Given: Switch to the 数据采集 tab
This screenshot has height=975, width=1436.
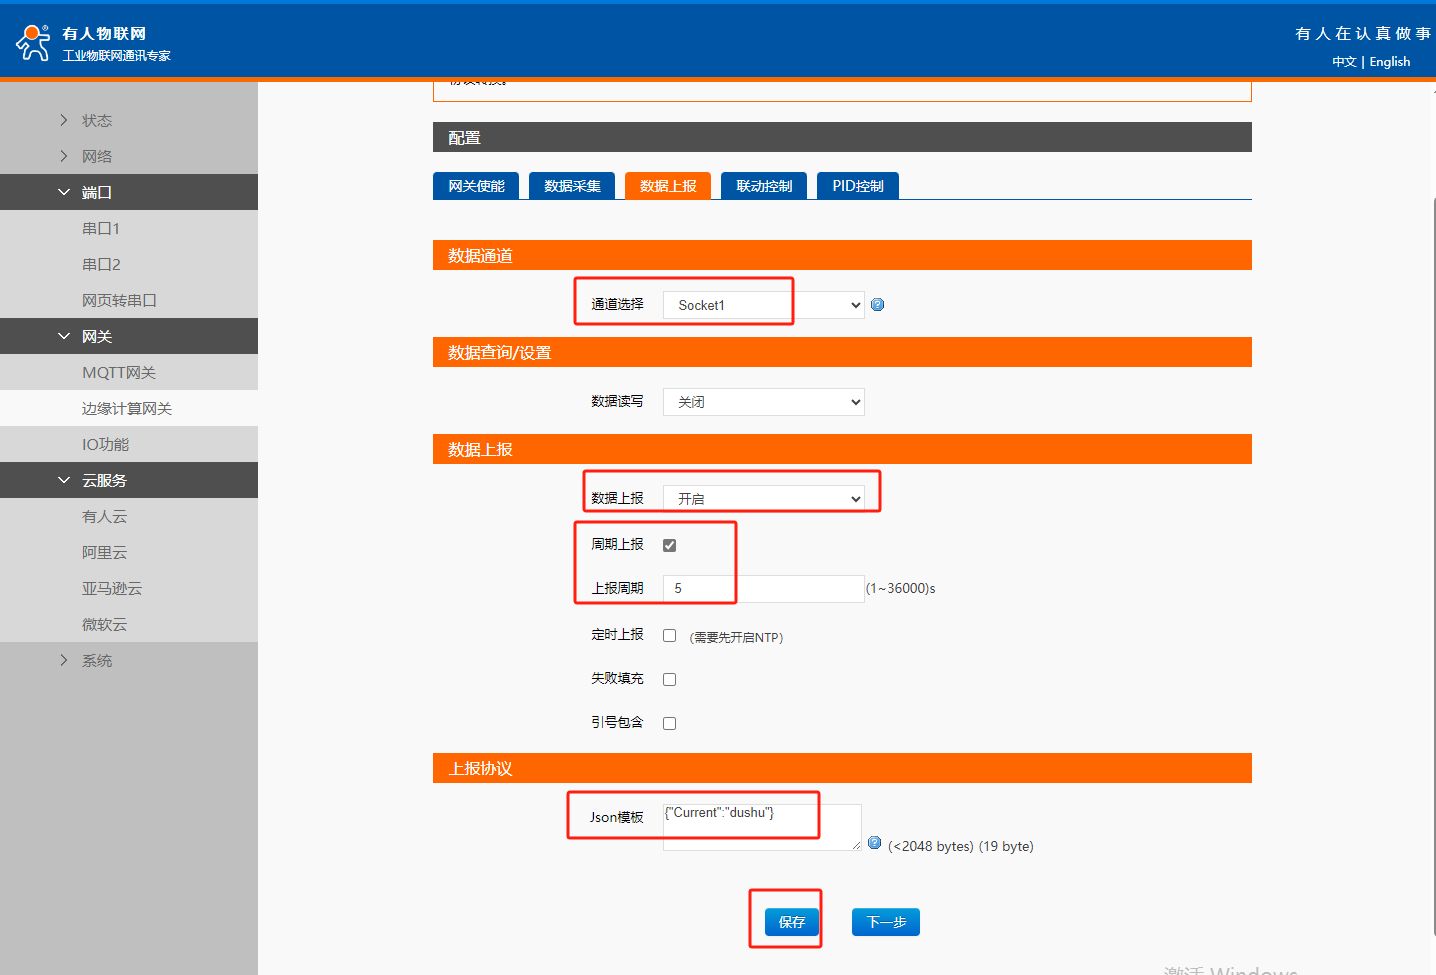Looking at the screenshot, I should click(572, 186).
